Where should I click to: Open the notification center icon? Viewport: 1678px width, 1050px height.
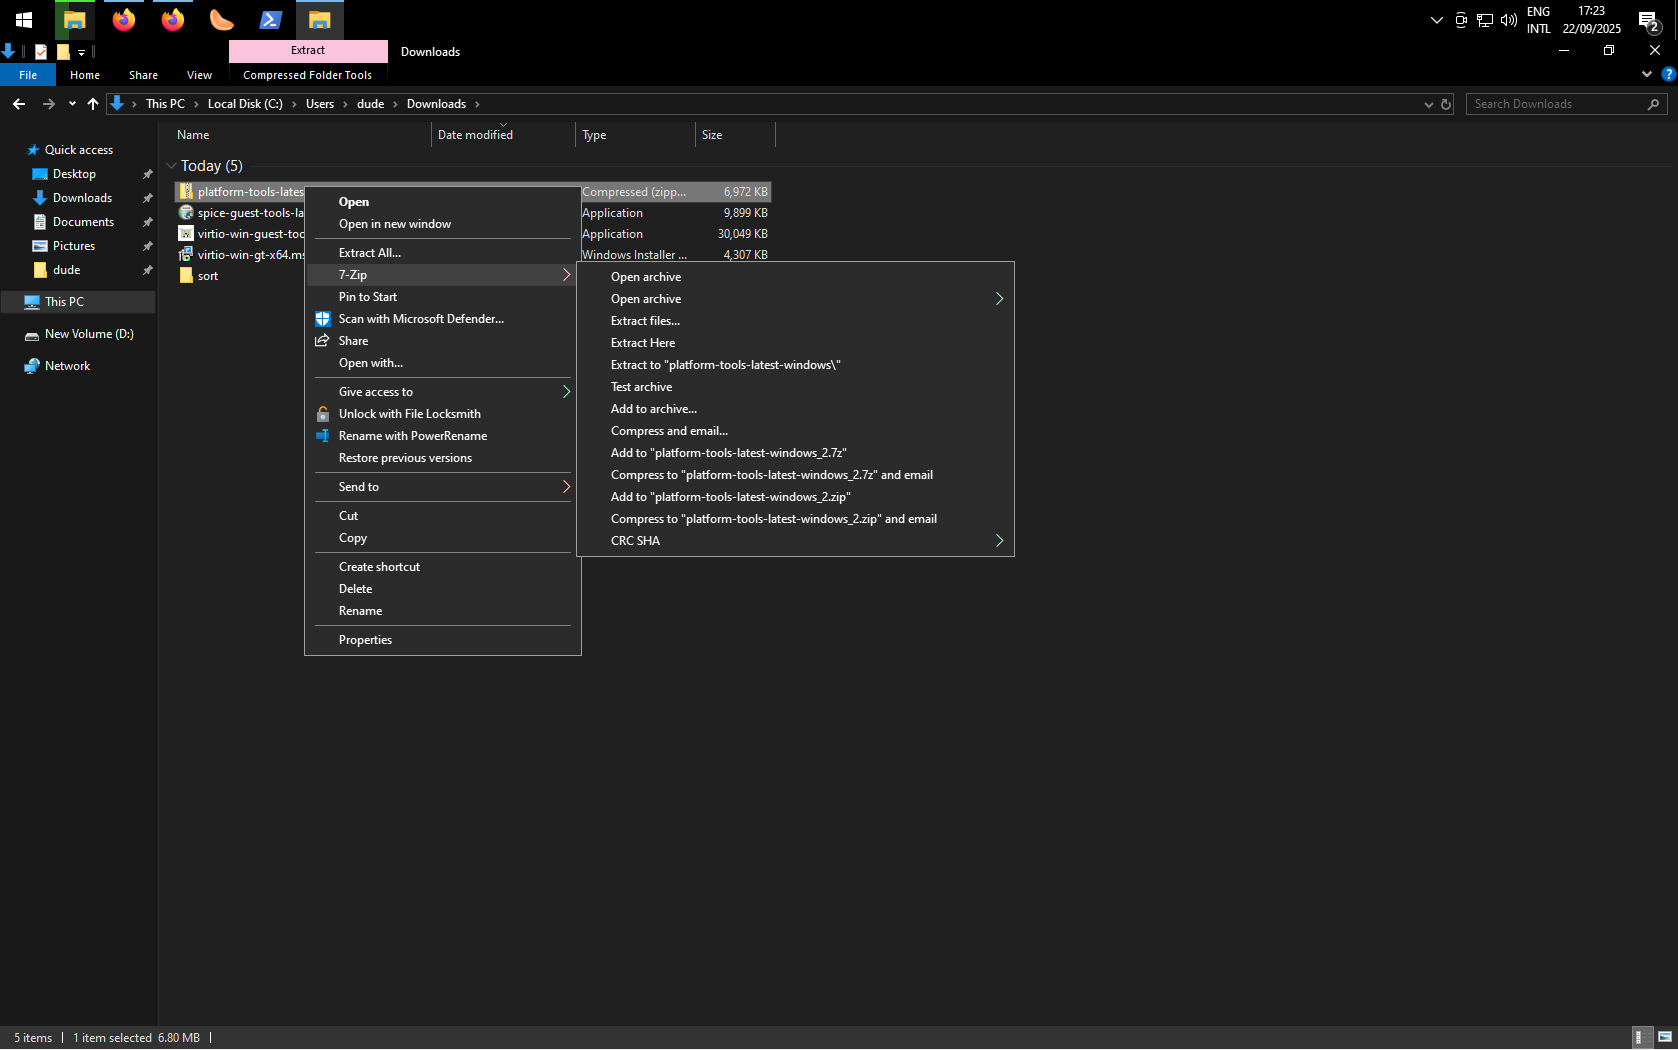[x=1648, y=20]
